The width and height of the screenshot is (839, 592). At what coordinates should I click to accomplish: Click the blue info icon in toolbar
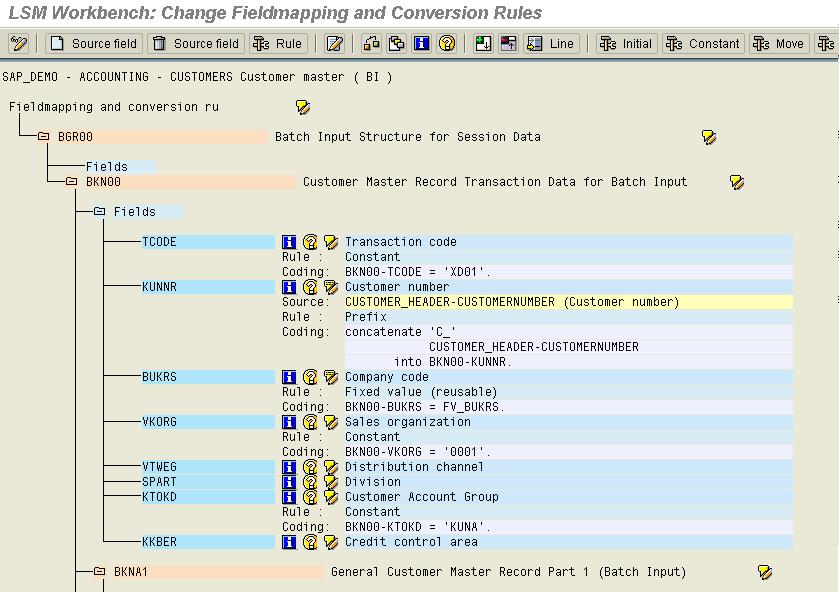coord(421,44)
